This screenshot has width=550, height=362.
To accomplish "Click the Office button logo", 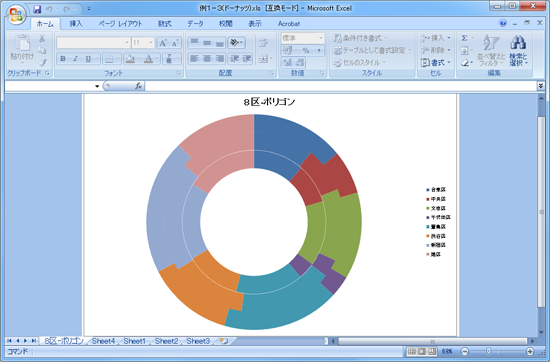I will (x=16, y=15).
